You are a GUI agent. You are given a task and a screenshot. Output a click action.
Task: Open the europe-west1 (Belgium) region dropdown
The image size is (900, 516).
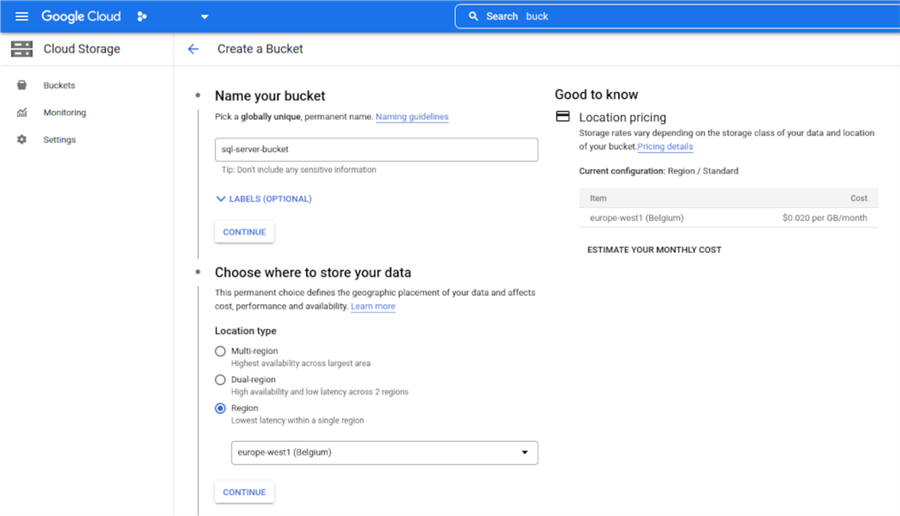tap(385, 452)
